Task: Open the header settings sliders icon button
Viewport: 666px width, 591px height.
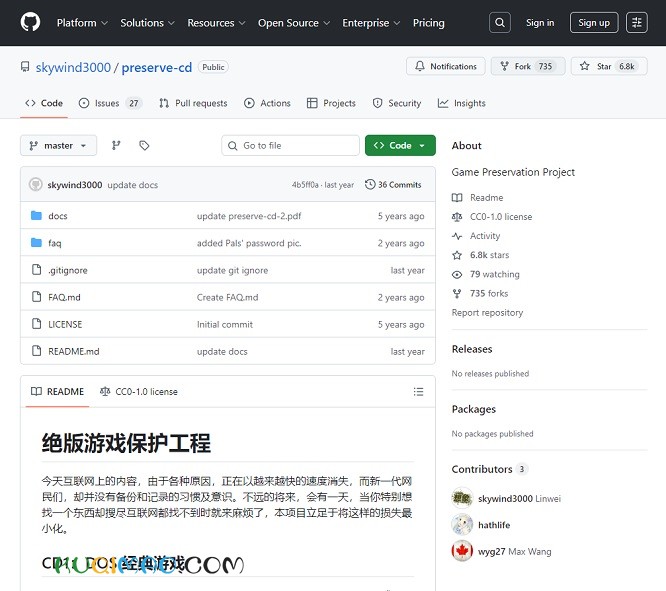Action: click(x=636, y=23)
